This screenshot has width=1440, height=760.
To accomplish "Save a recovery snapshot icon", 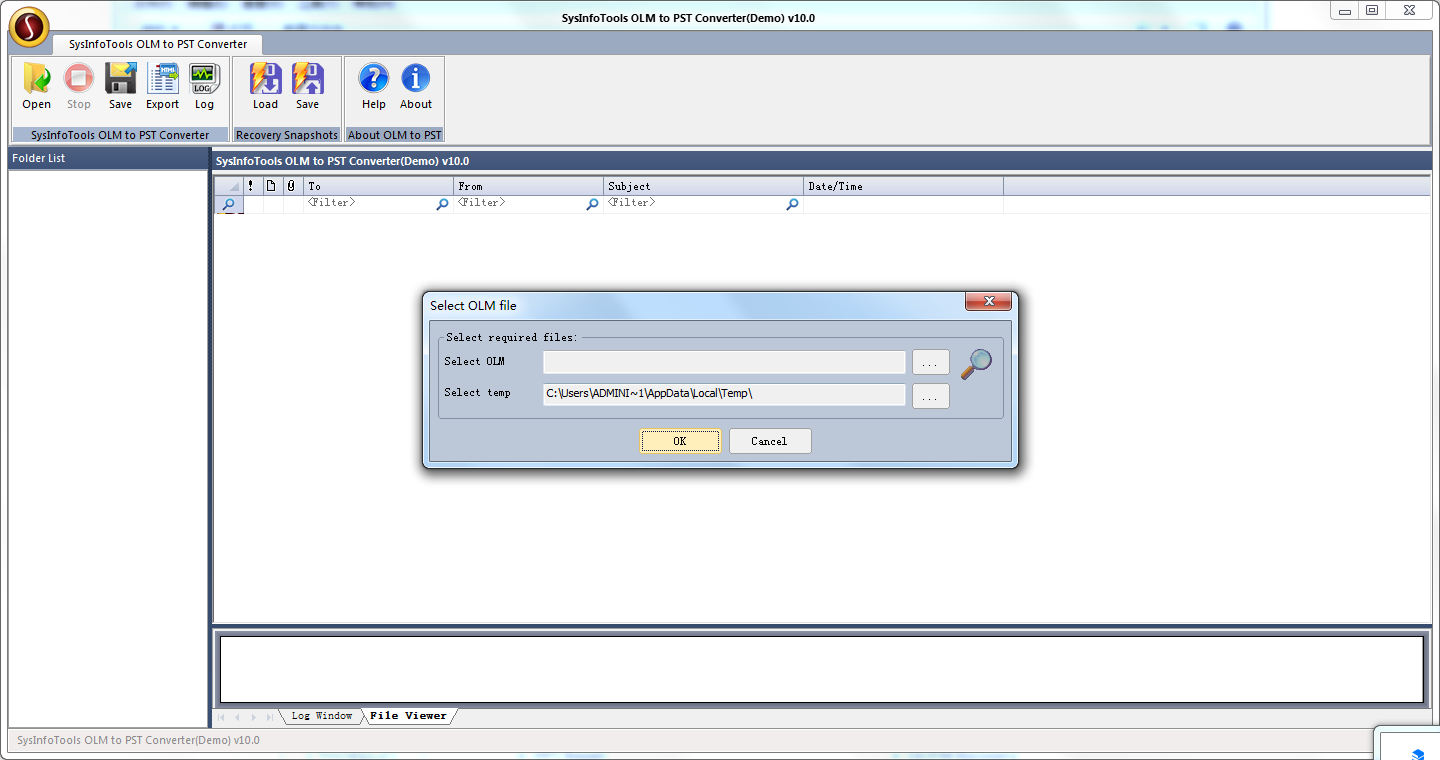I will pos(308,86).
